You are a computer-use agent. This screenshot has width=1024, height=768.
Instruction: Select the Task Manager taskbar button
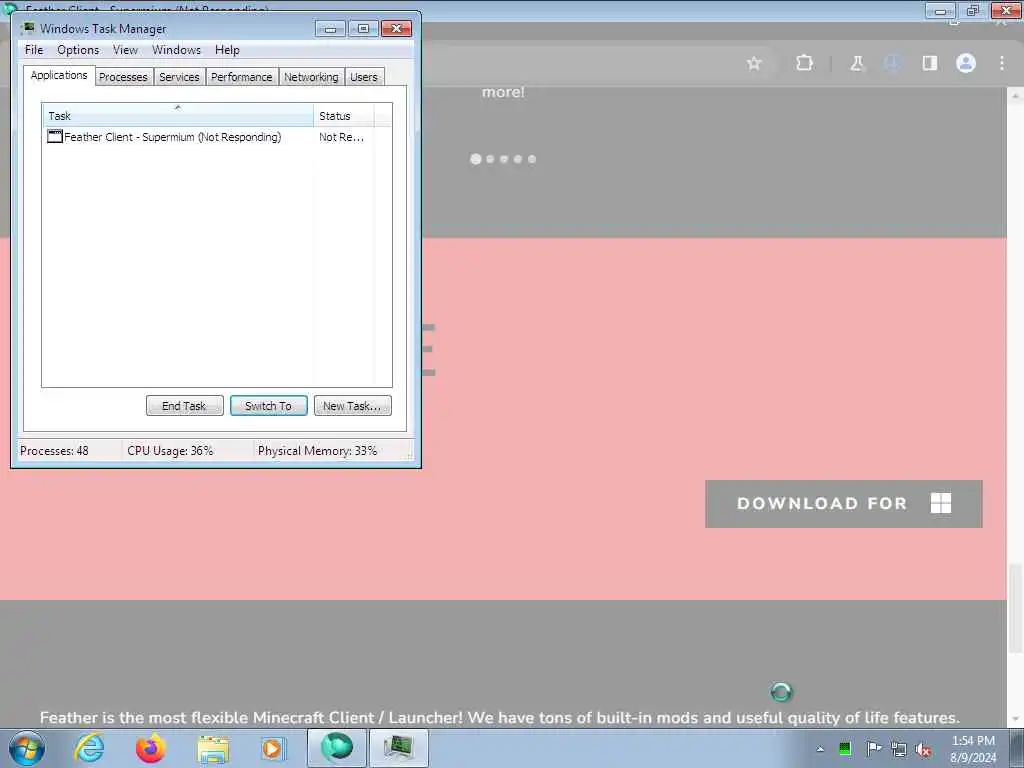point(399,748)
